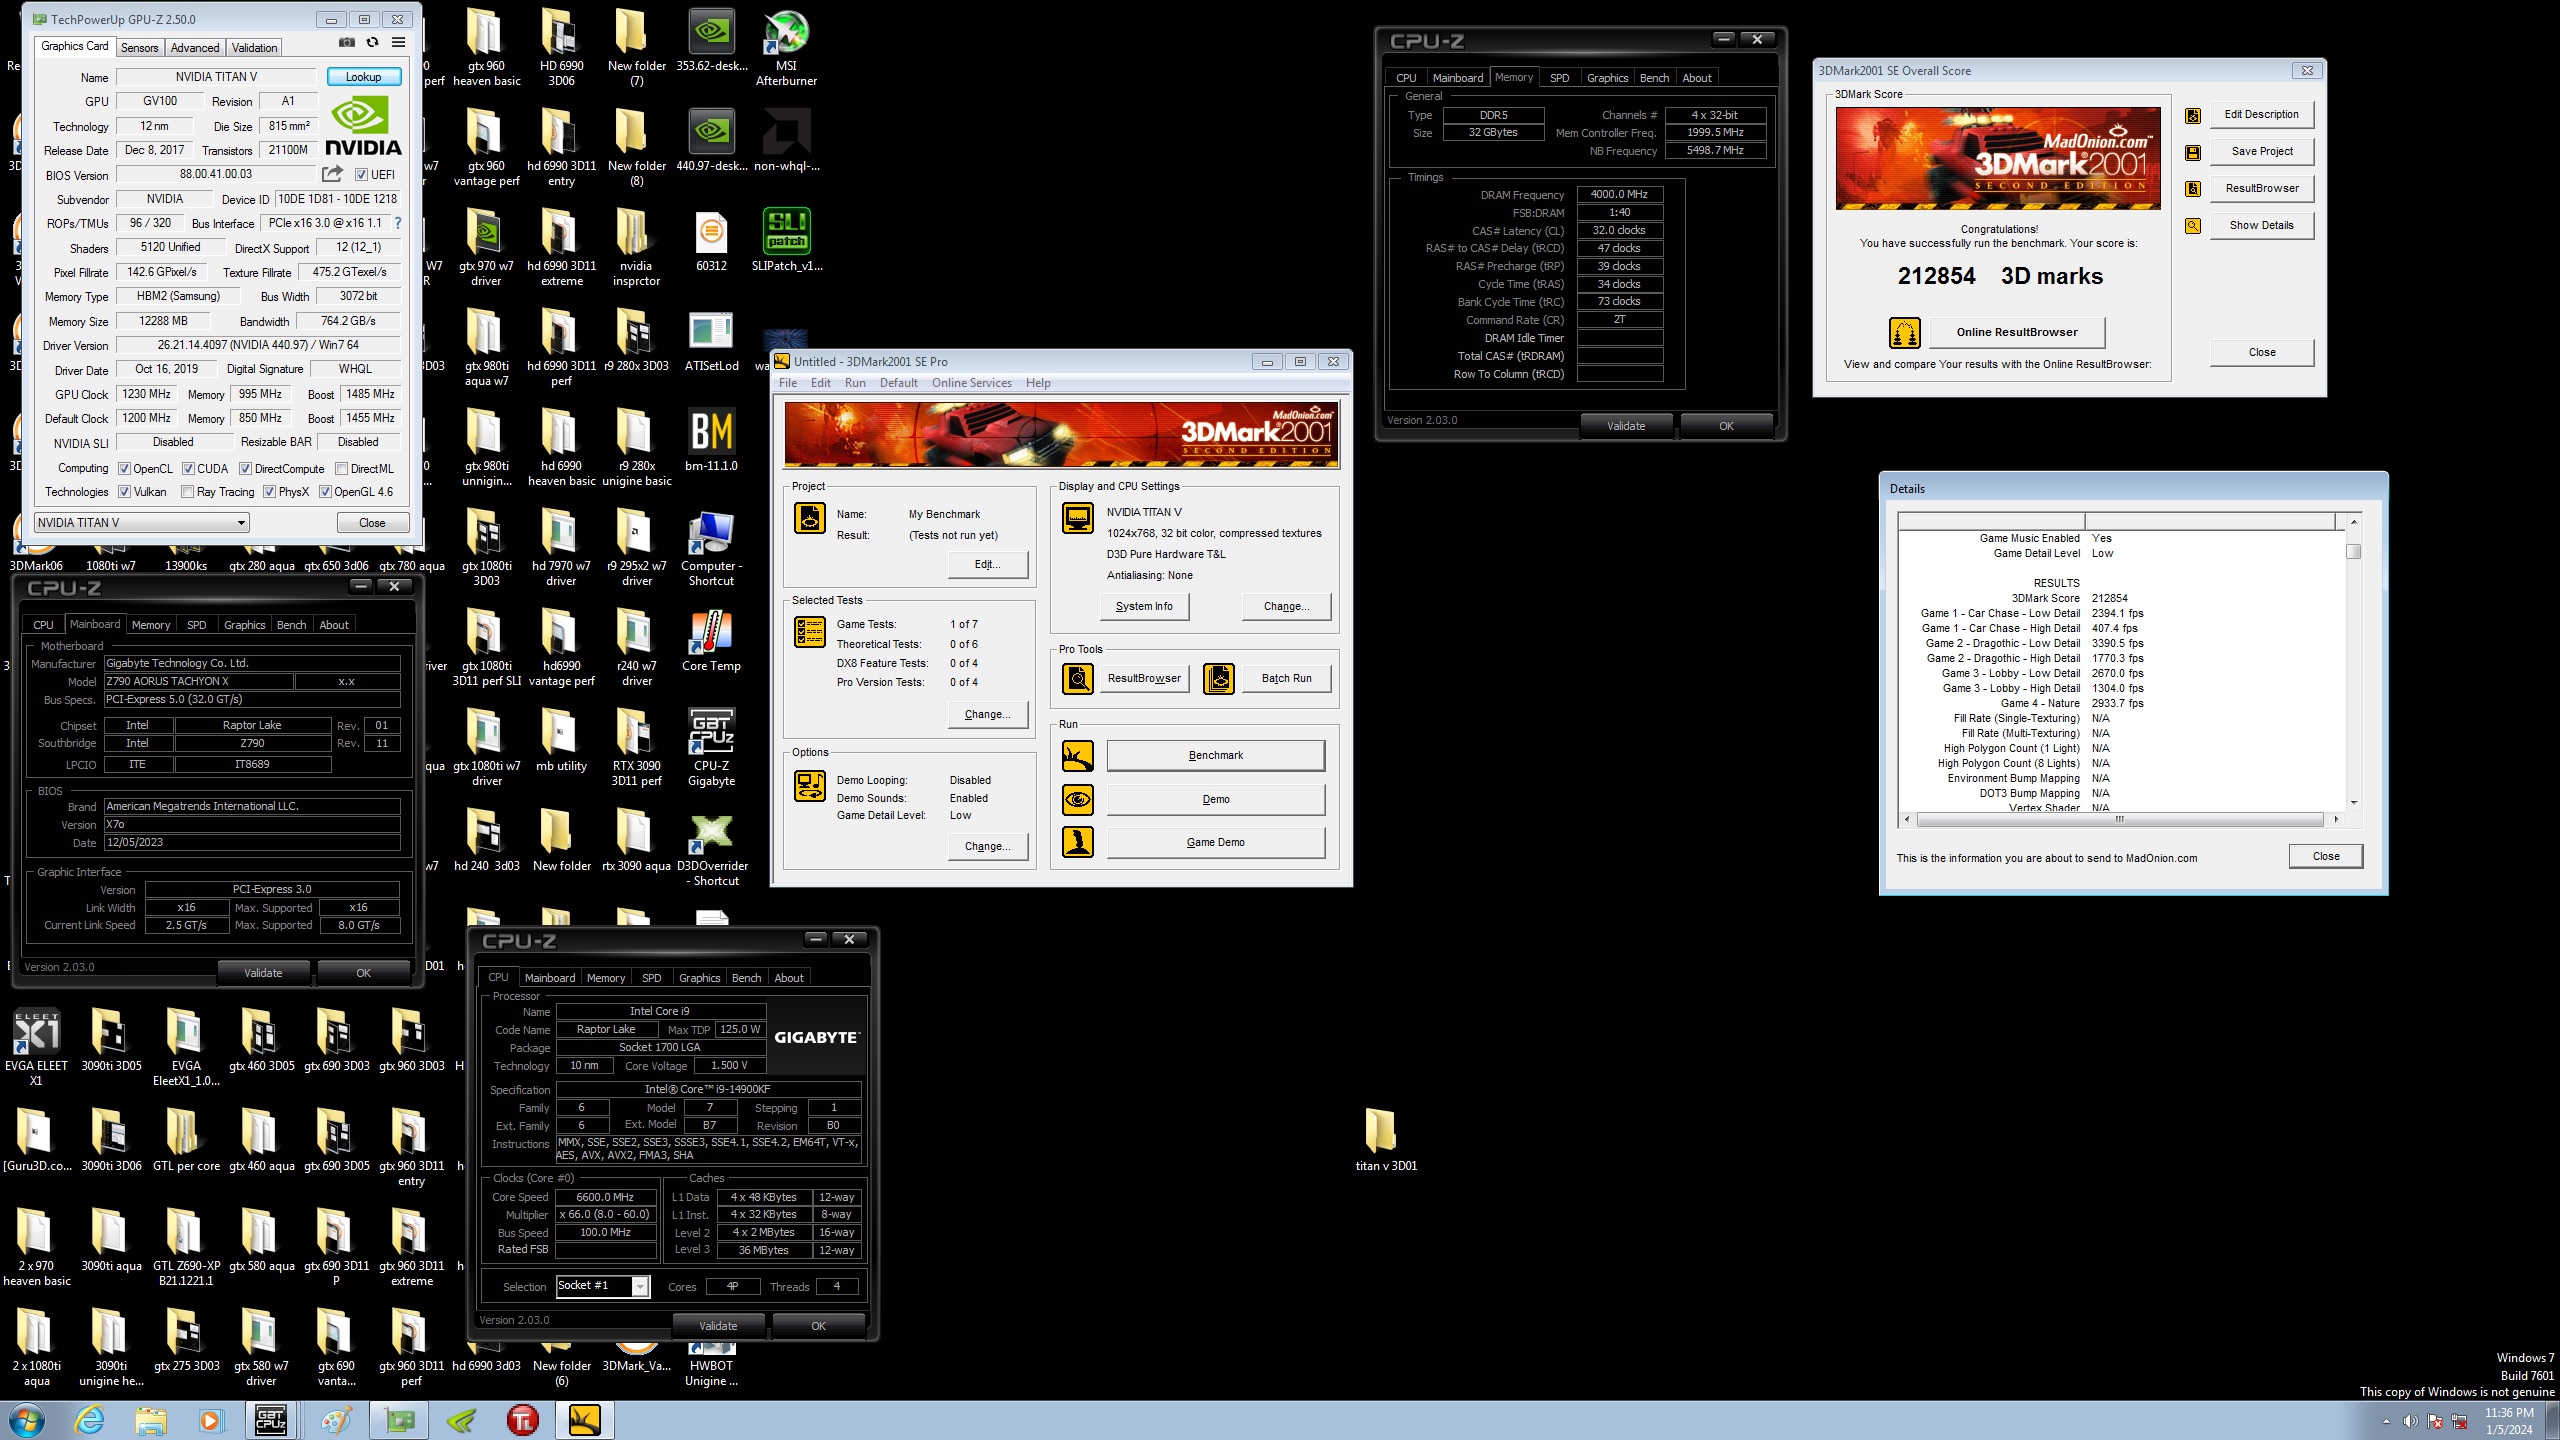This screenshot has width=2560, height=1440.
Task: Toggle the DirectCompute checkbox
Action: (x=245, y=468)
